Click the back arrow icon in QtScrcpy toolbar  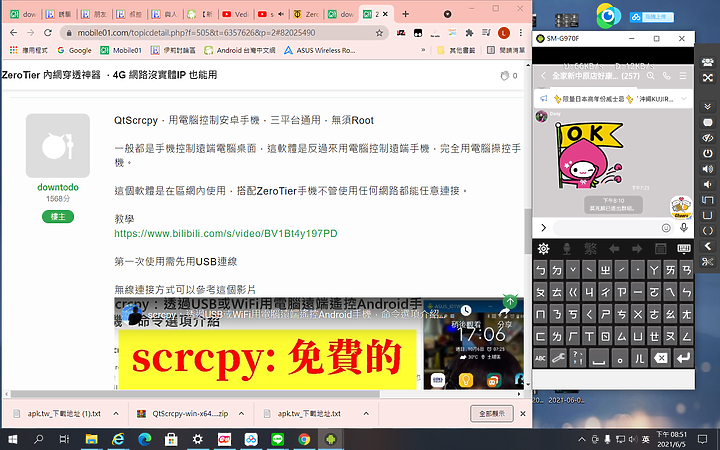click(x=707, y=247)
